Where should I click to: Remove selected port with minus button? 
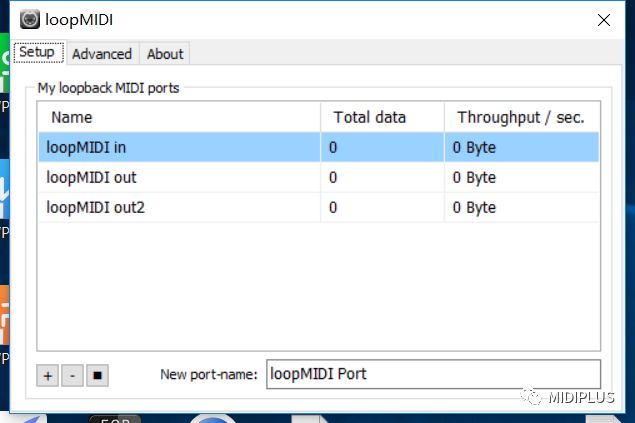click(72, 375)
